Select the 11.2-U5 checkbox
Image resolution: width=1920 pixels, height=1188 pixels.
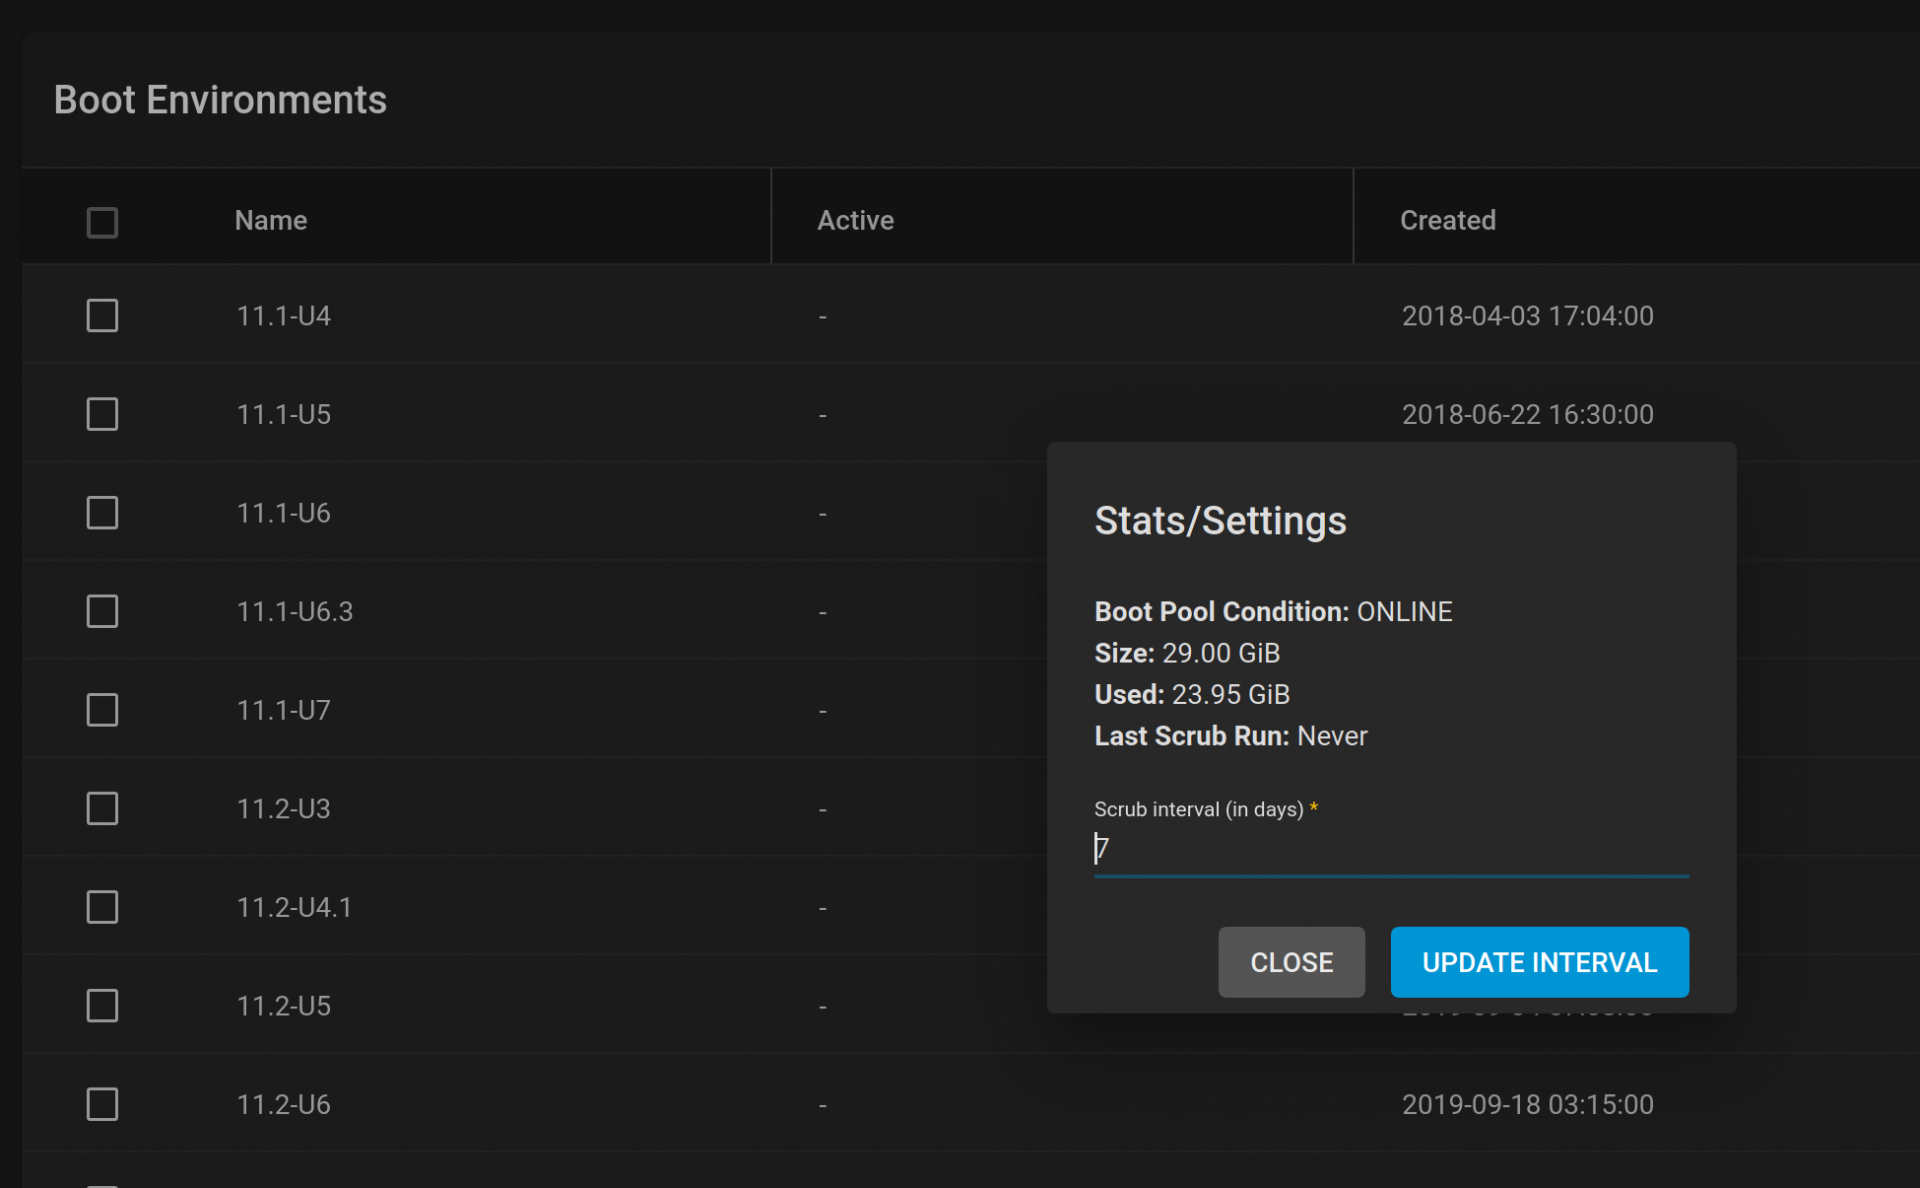point(102,1005)
